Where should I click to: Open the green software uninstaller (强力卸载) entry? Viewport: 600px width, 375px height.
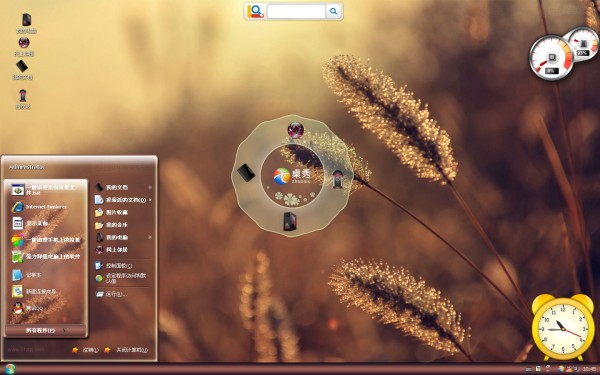pyautogui.click(x=46, y=257)
